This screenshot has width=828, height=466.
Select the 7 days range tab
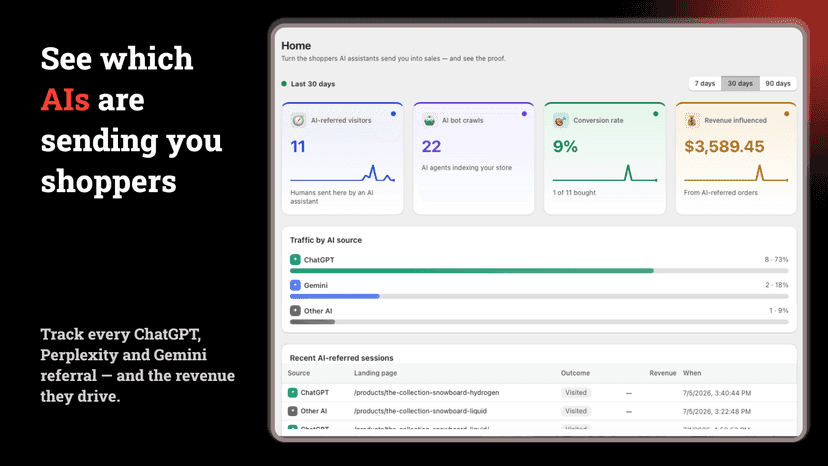click(x=704, y=83)
